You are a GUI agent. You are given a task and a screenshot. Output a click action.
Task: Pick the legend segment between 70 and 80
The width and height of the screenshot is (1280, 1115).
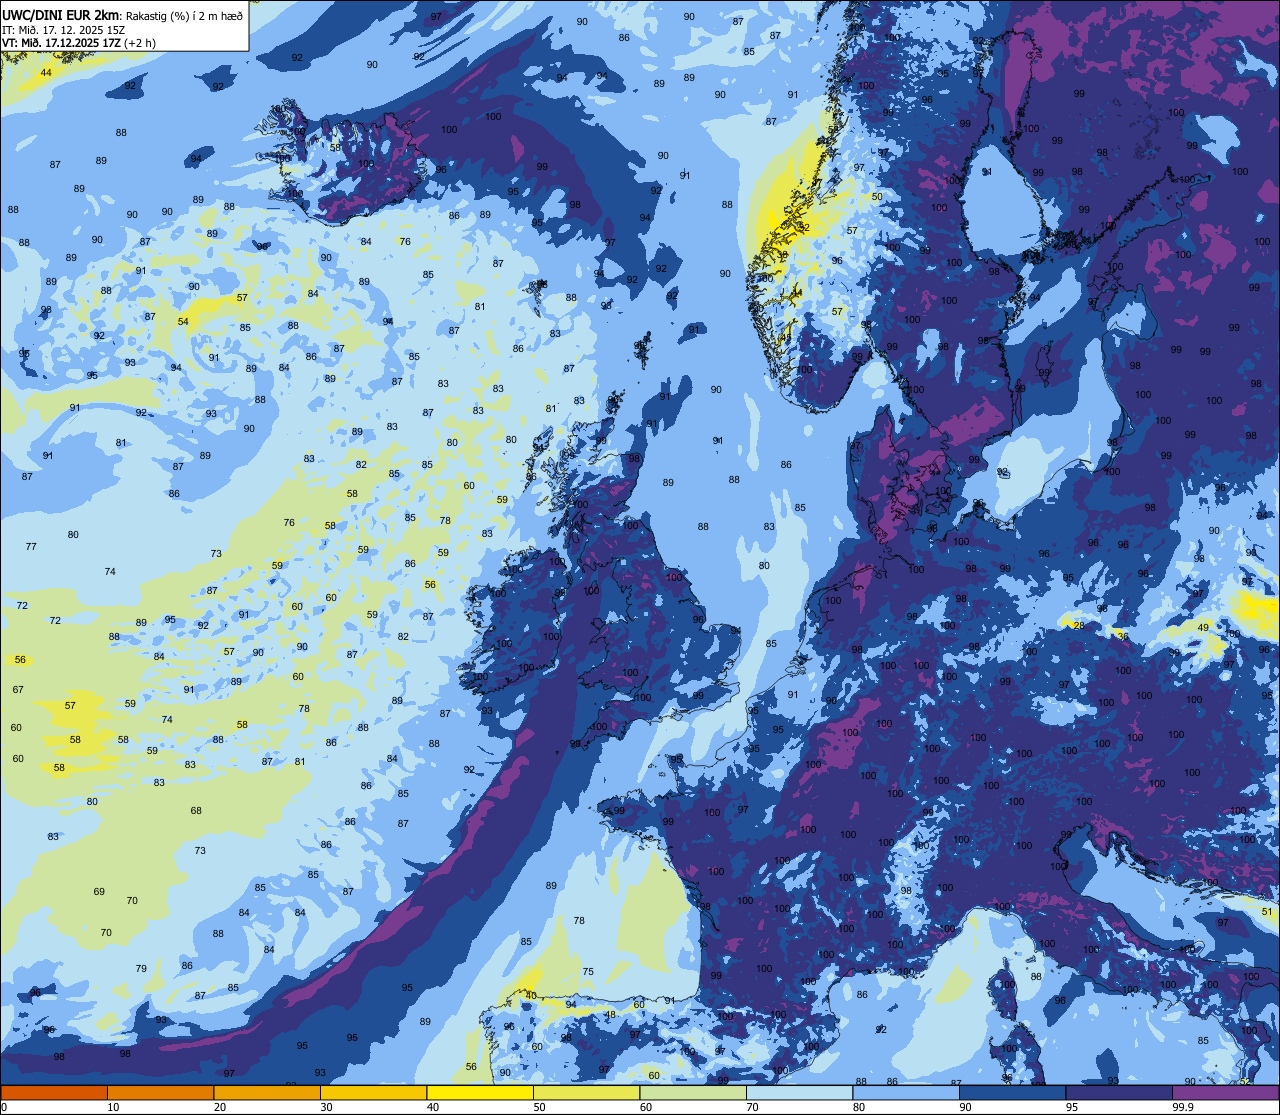click(799, 1092)
